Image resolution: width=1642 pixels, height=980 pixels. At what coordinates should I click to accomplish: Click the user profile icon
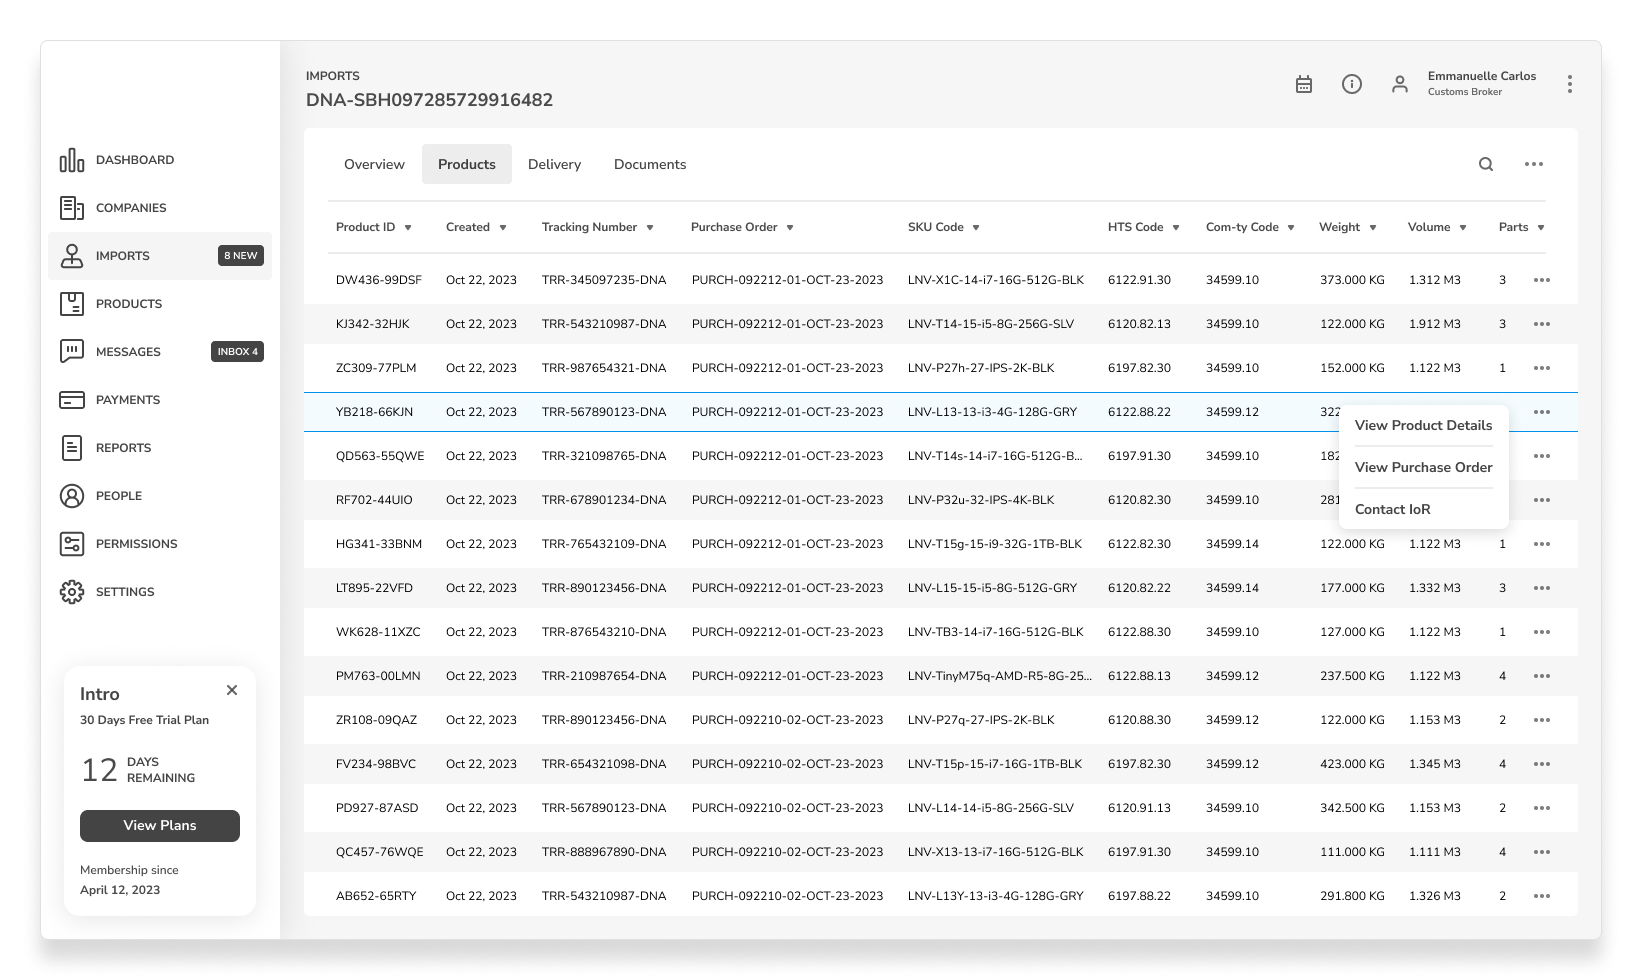click(1400, 84)
